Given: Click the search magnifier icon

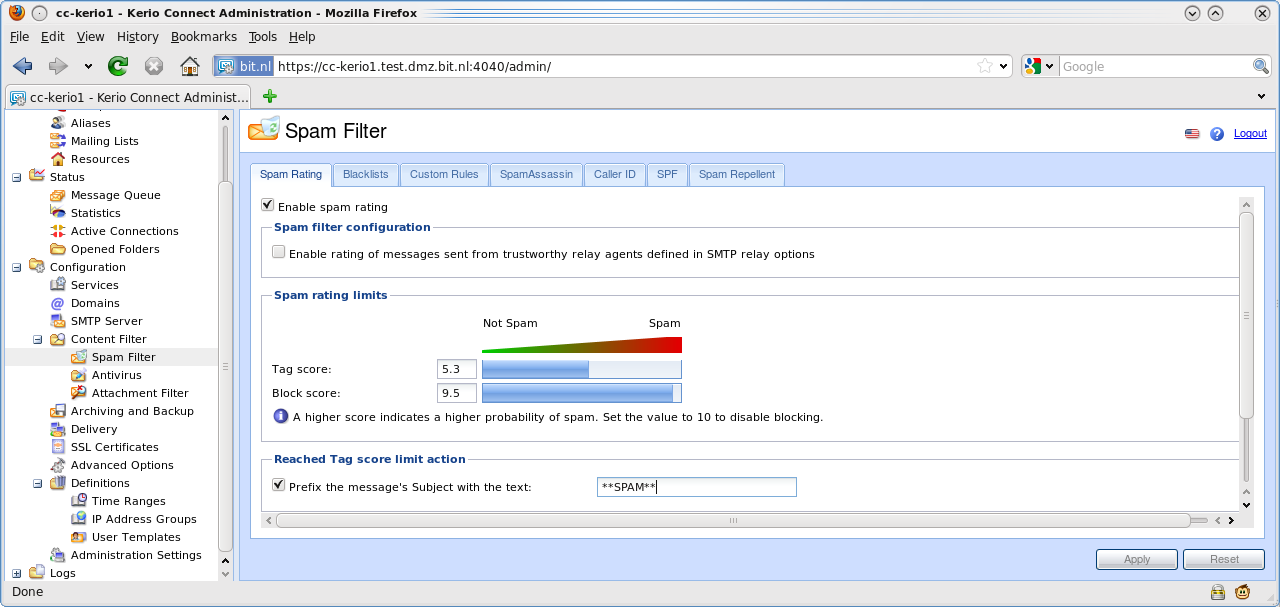Looking at the screenshot, I should [x=1261, y=66].
